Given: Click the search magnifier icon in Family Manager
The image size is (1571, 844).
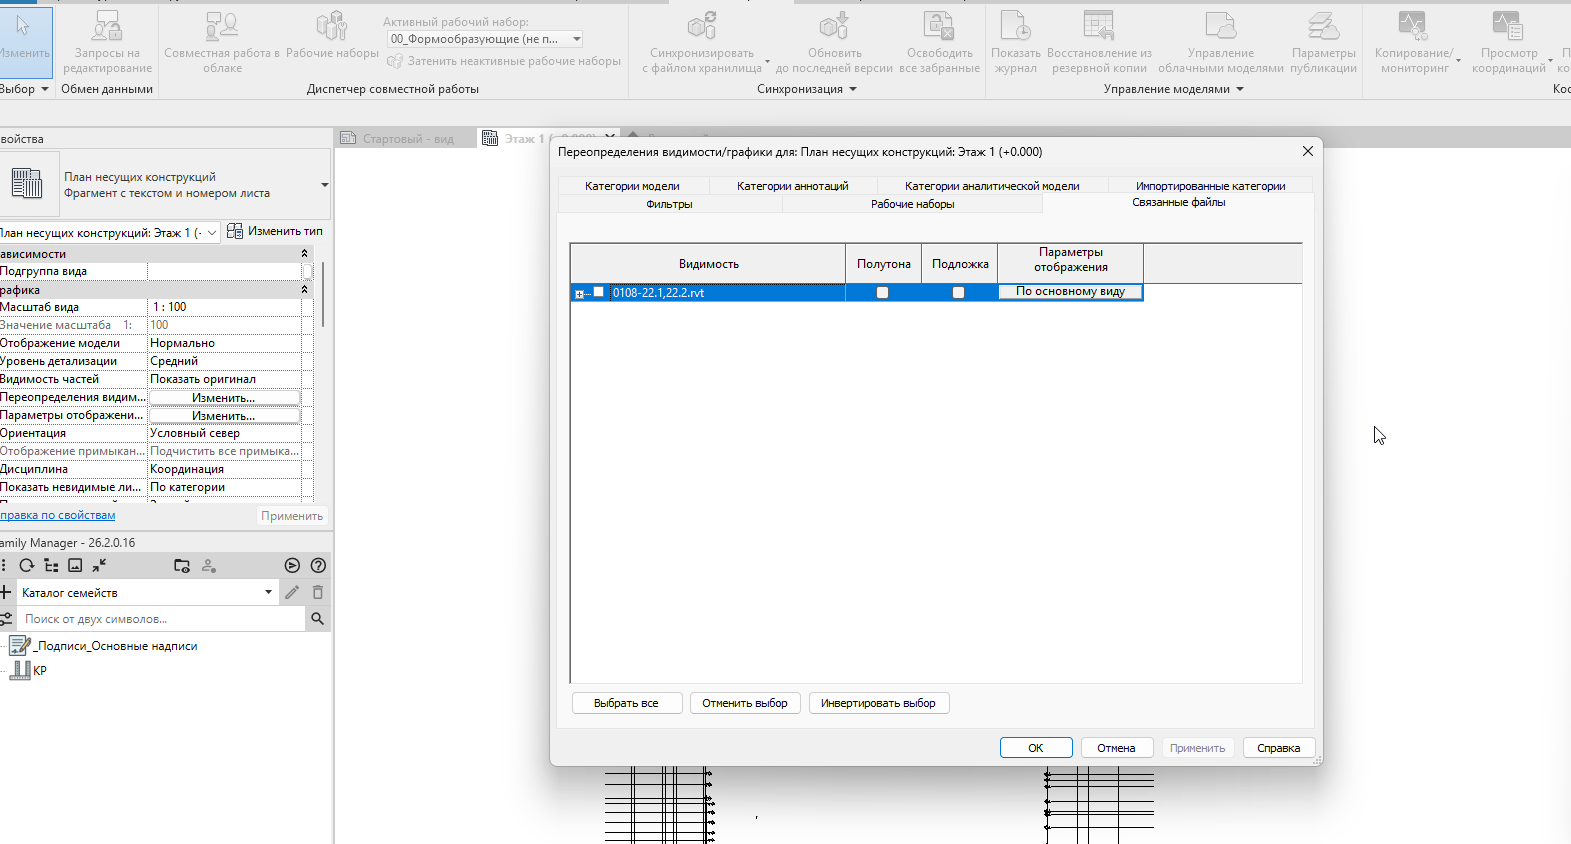Looking at the screenshot, I should coord(317,619).
